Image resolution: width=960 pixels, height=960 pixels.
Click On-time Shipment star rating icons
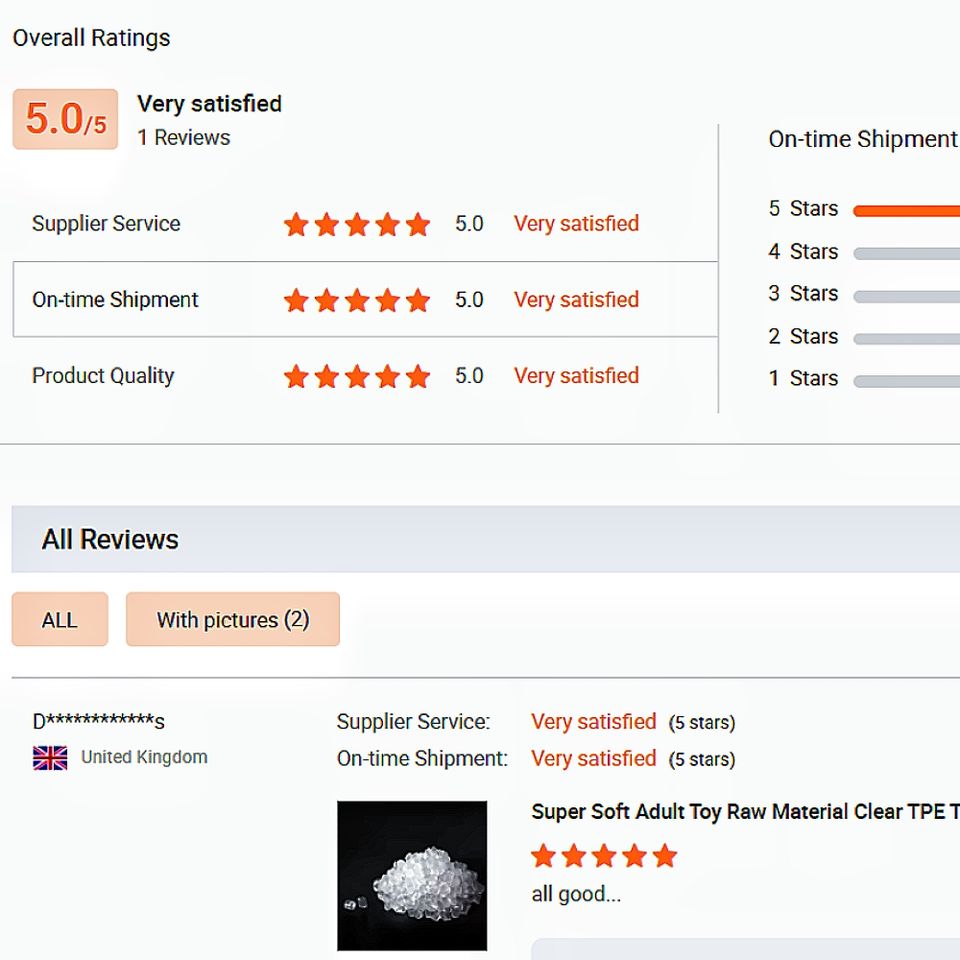click(357, 300)
